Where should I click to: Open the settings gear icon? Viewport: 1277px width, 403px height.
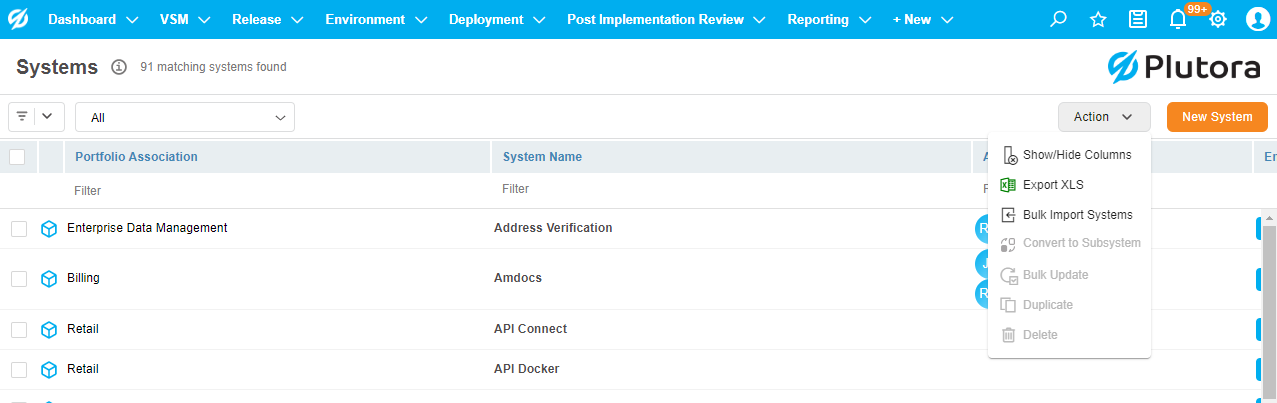coord(1217,19)
